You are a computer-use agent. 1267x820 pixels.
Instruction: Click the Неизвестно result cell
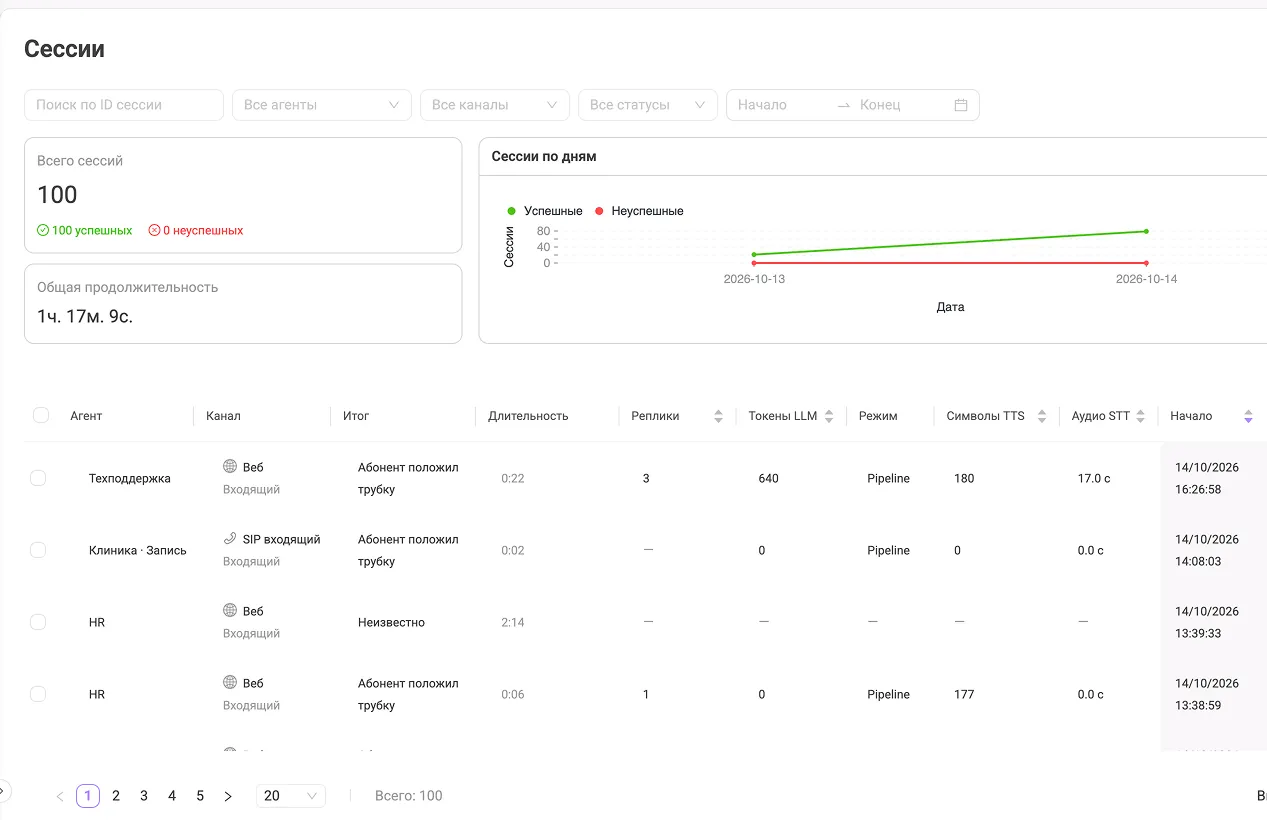click(x=391, y=622)
